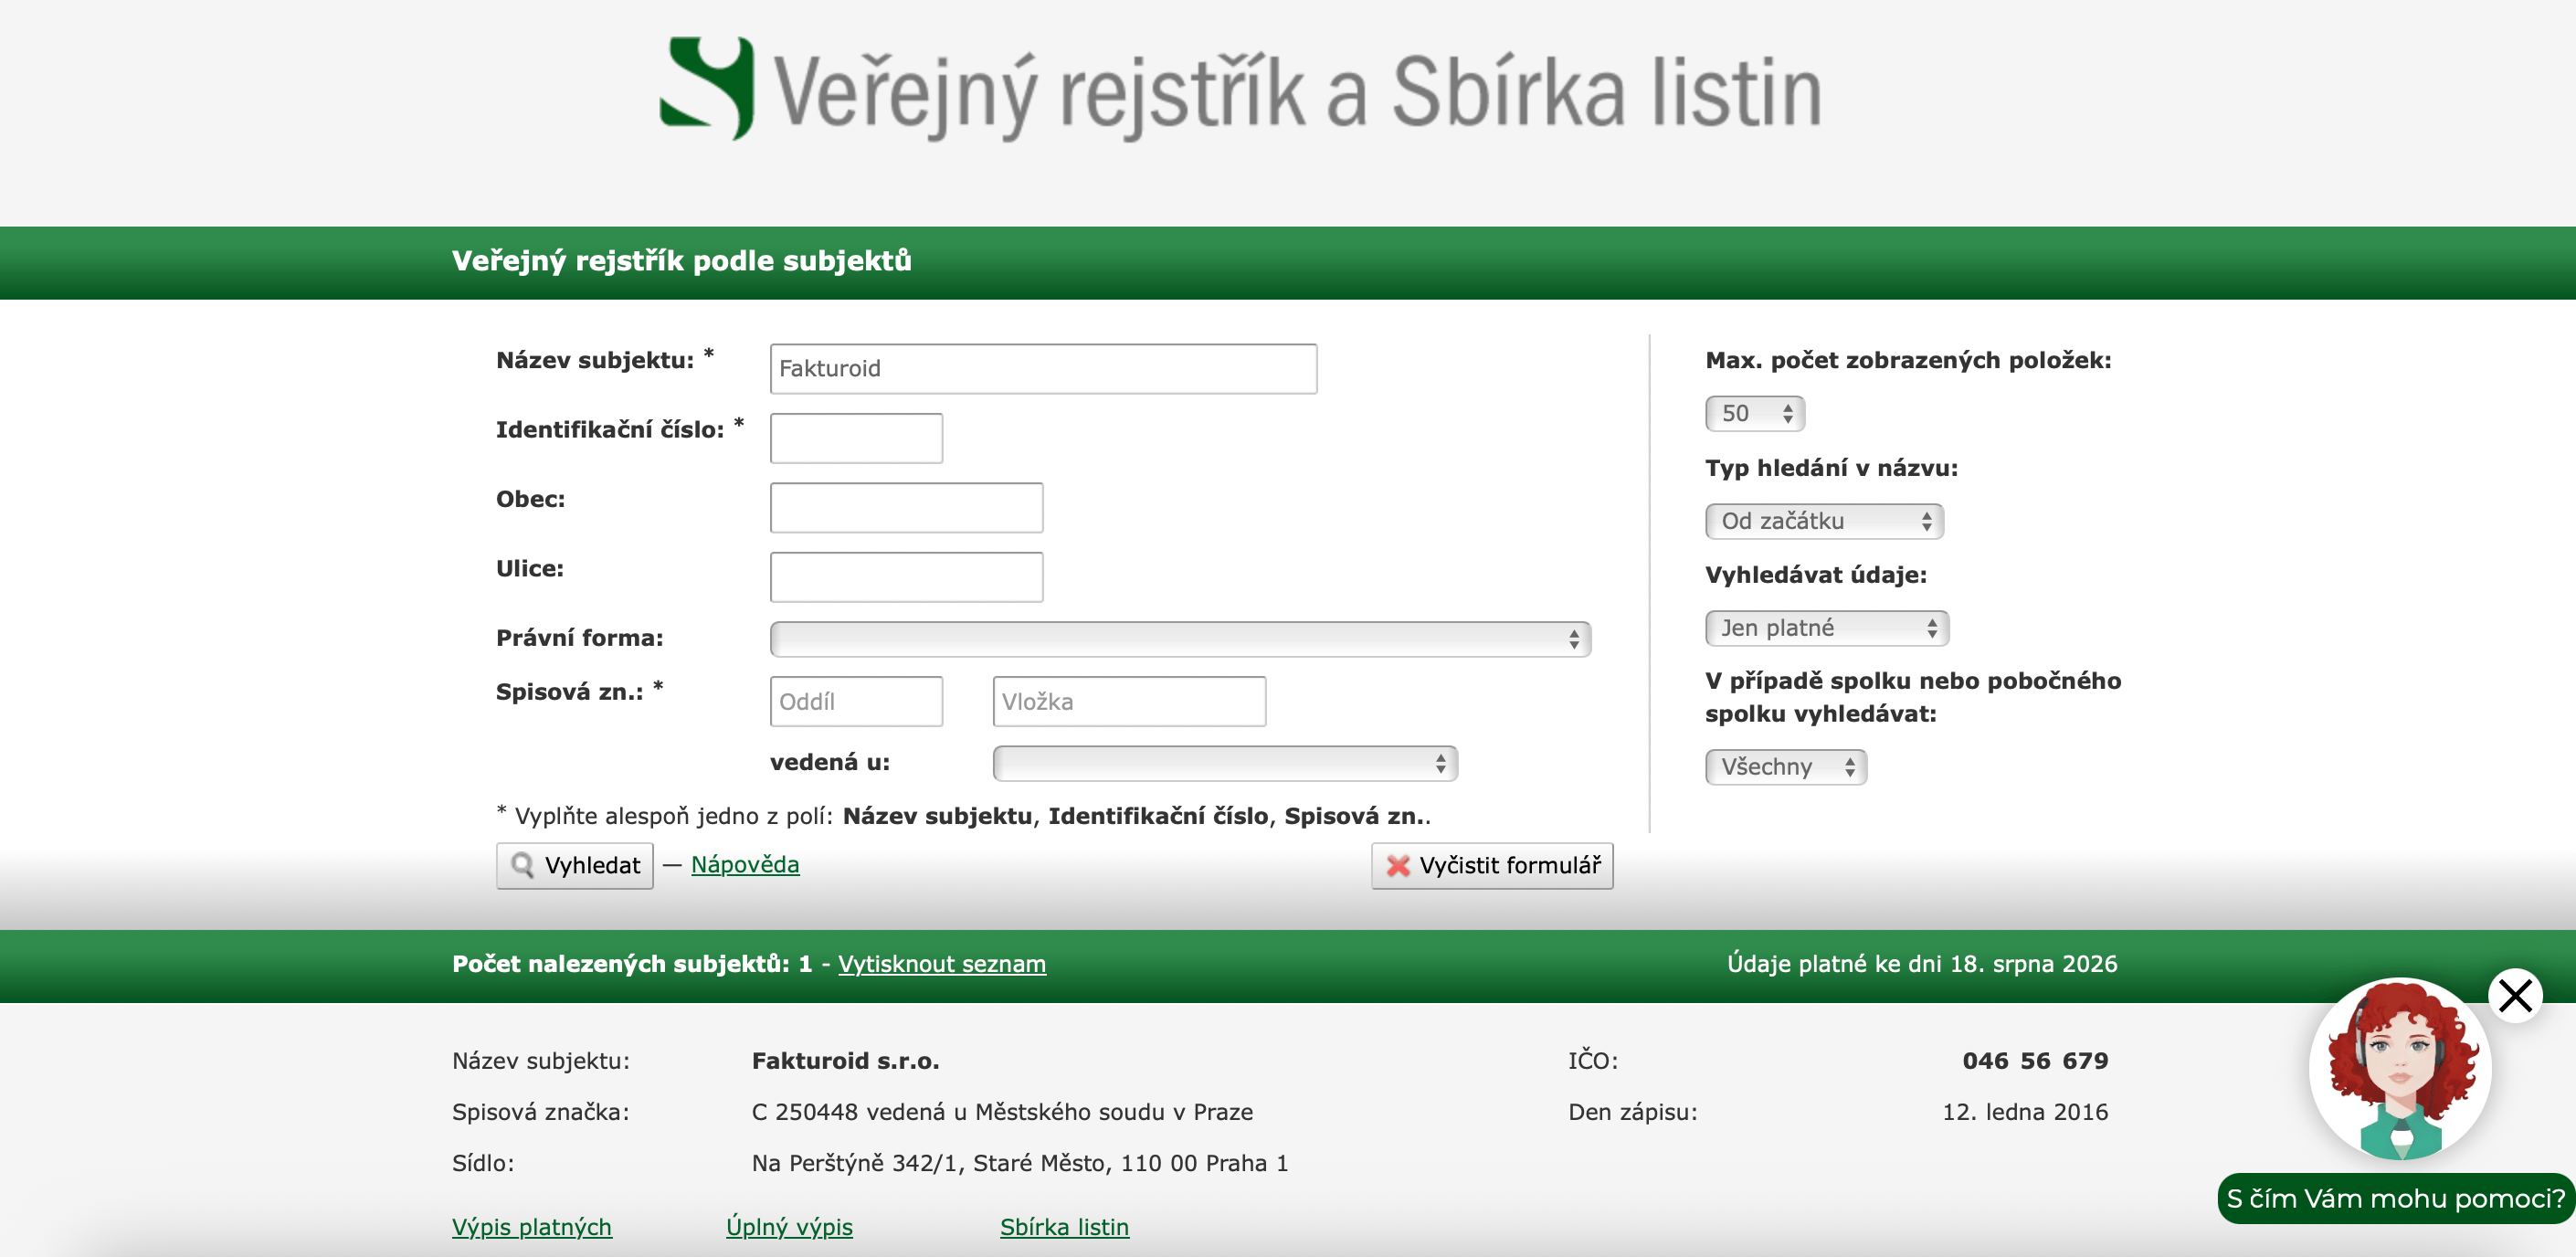Image resolution: width=2576 pixels, height=1257 pixels.
Task: Click the Obec input field
Action: pyautogui.click(x=906, y=508)
